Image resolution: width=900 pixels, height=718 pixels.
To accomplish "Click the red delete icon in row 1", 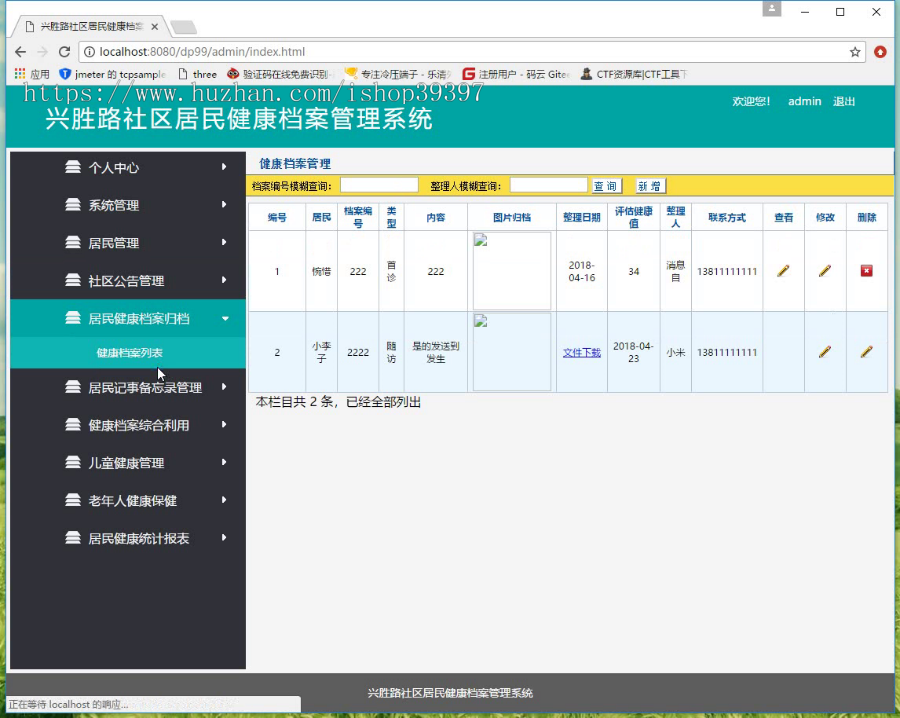I will (867, 271).
